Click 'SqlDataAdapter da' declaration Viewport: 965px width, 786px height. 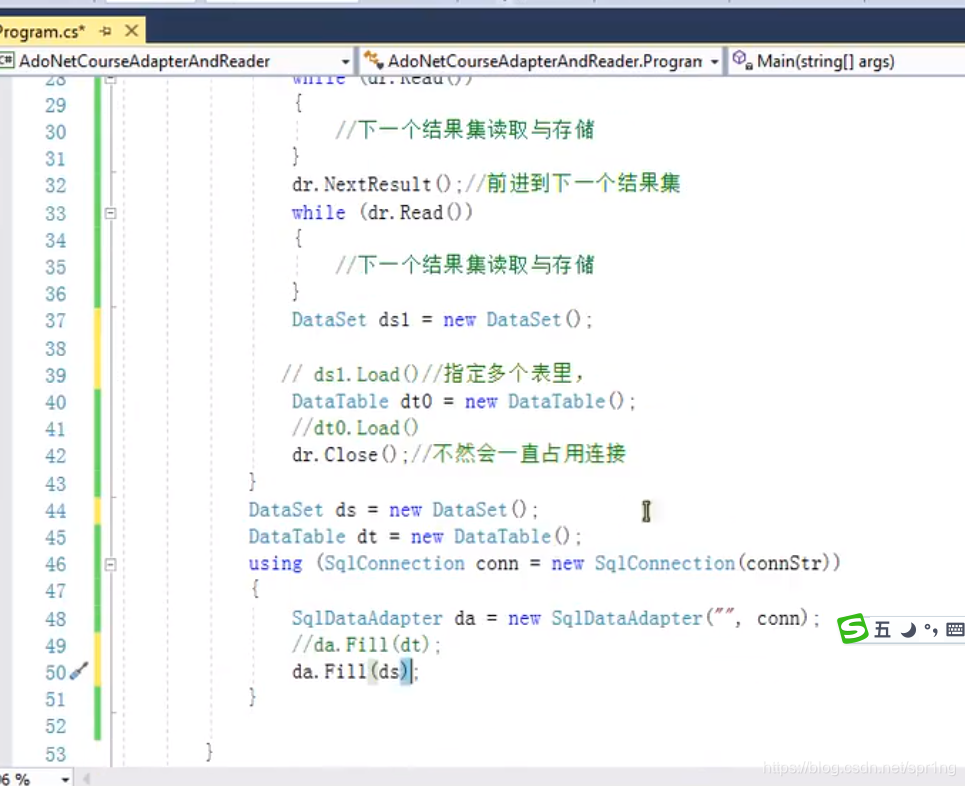pos(383,618)
